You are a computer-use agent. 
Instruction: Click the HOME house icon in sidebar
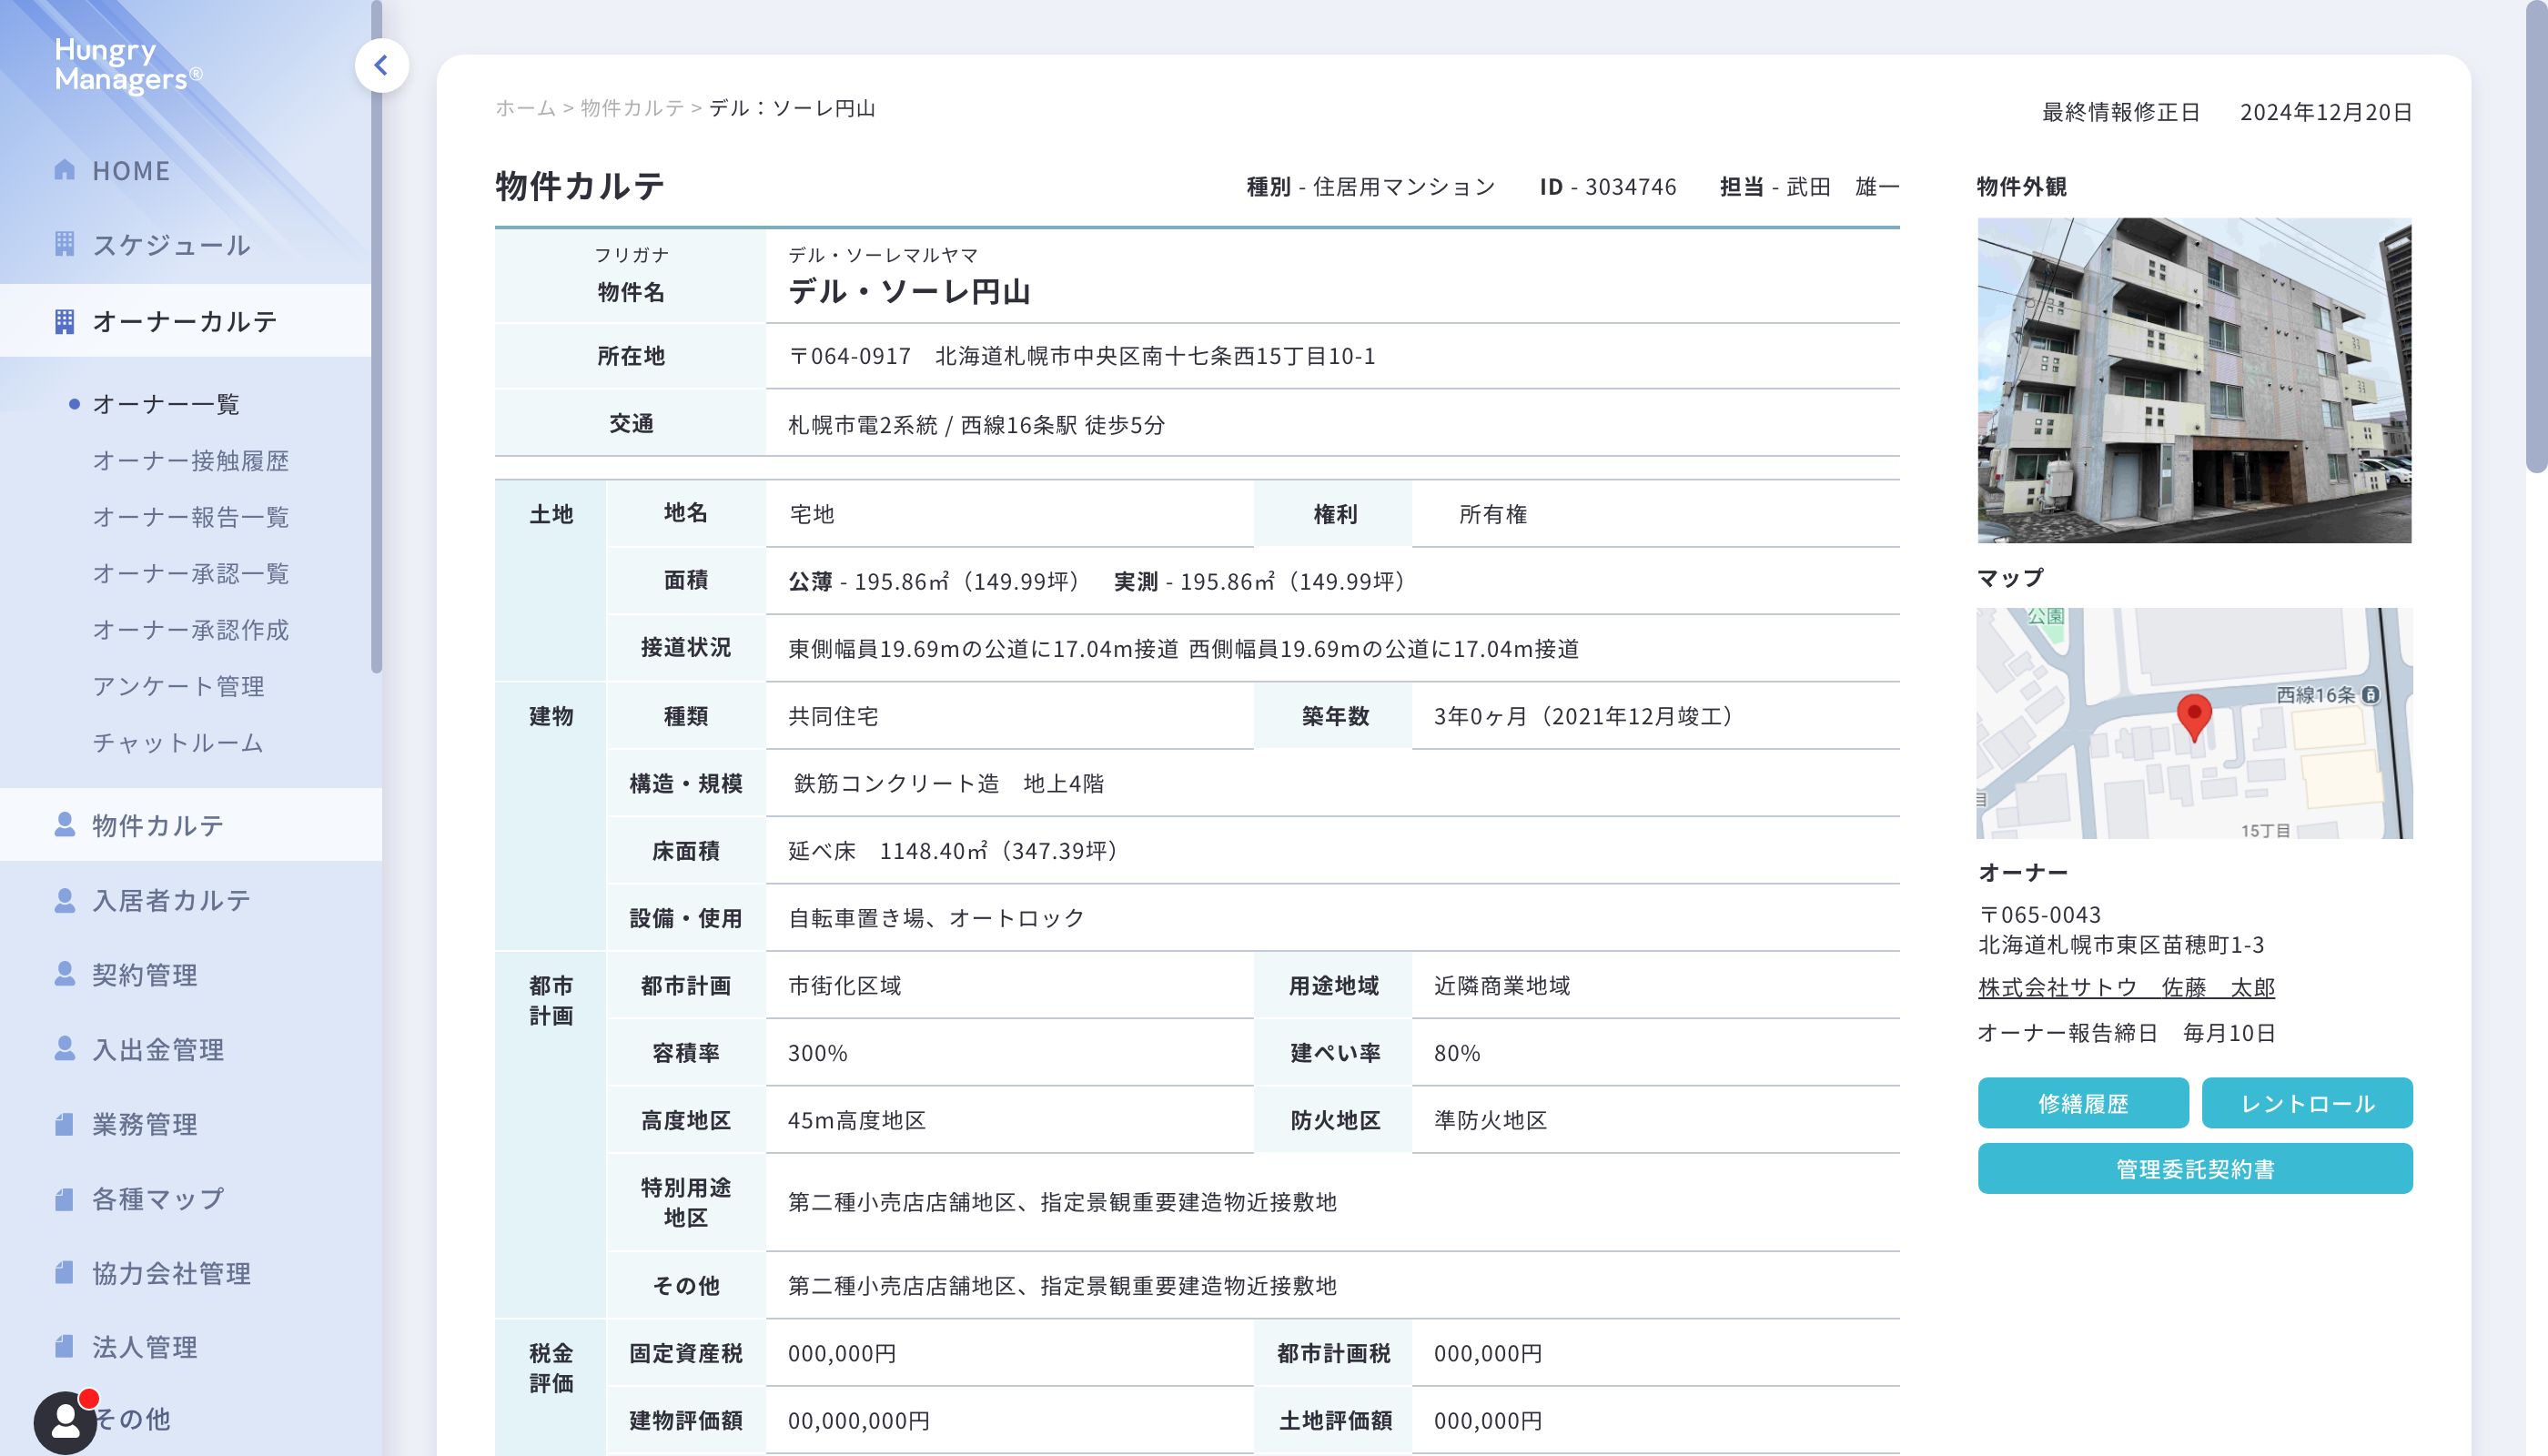tap(64, 170)
